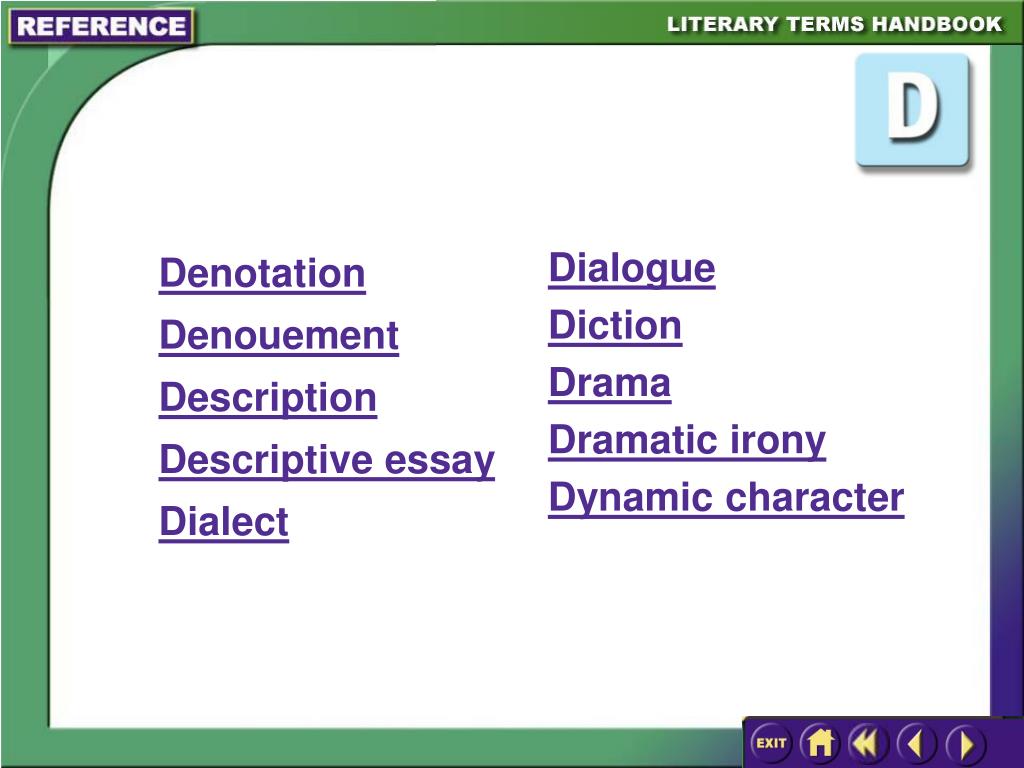This screenshot has height=768, width=1024.
Task: Open the Drama term link
Action: coord(609,383)
